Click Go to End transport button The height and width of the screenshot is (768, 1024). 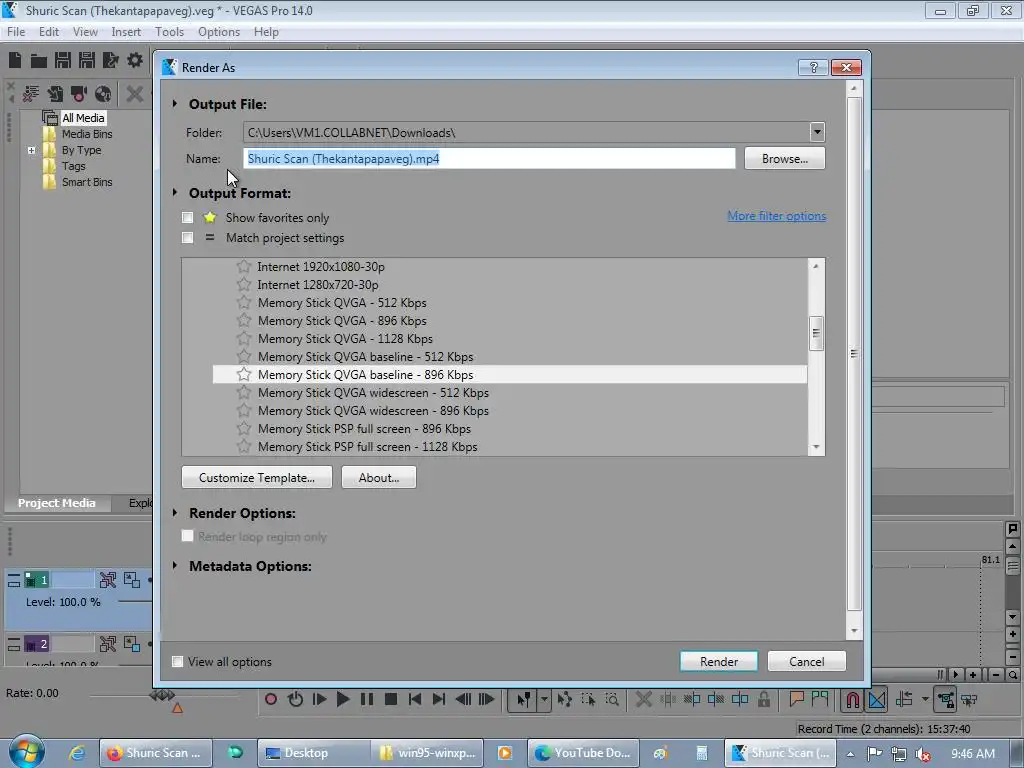439,699
